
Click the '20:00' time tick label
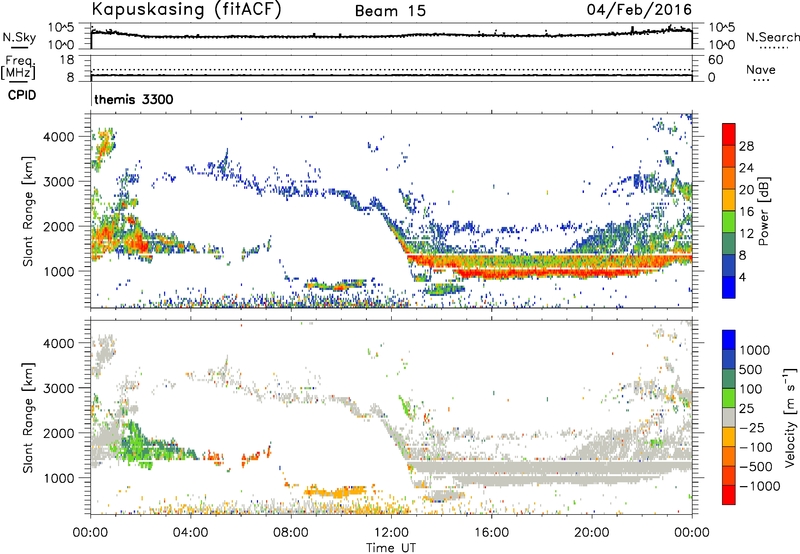point(591,533)
